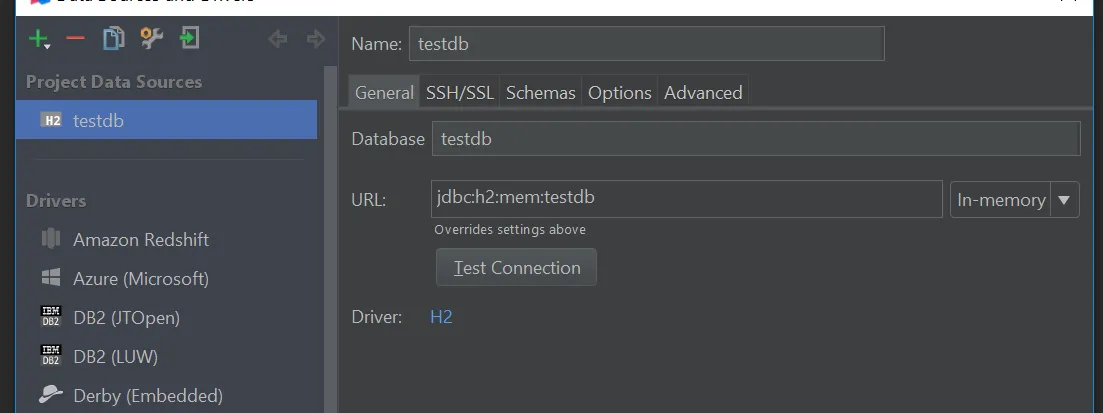The width and height of the screenshot is (1103, 413).
Task: Open driver settings with the wrench icon
Action: click(151, 39)
